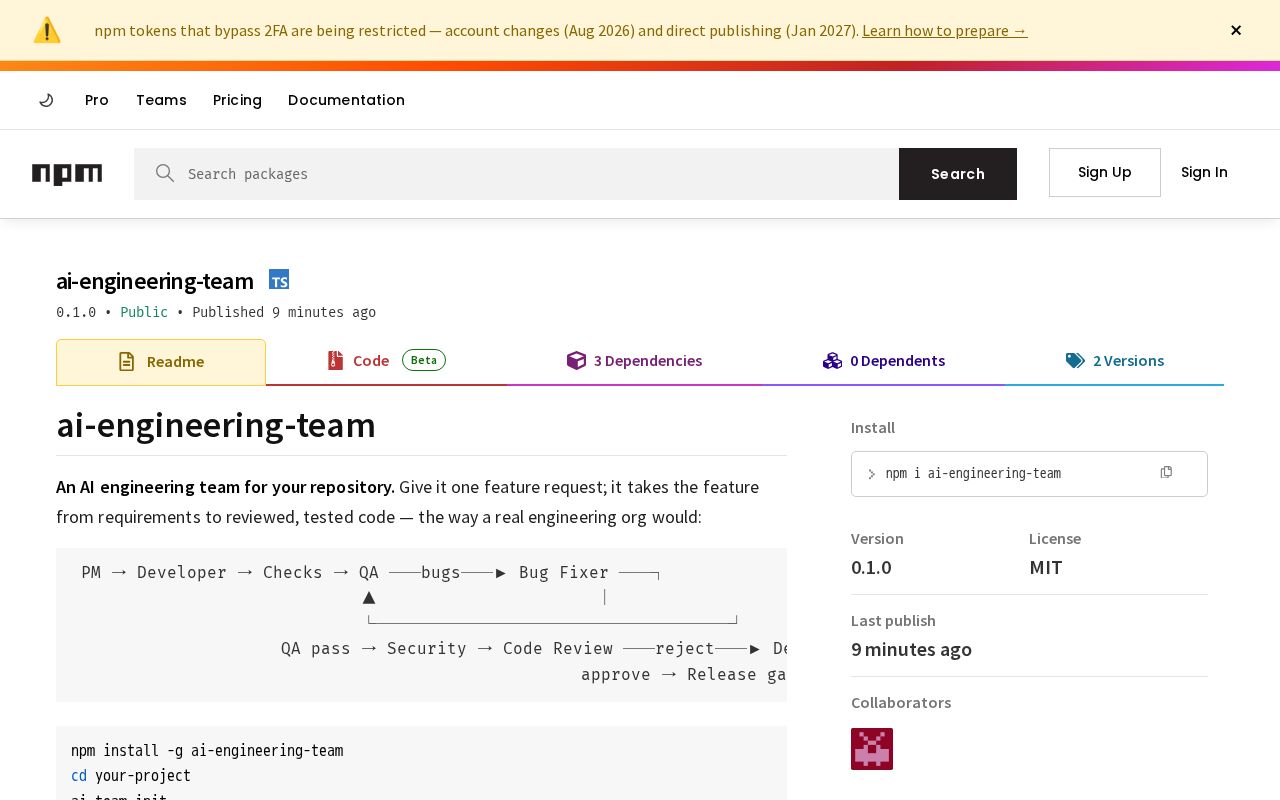Image resolution: width=1280 pixels, height=800 pixels.
Task: Show the 2 Versions tab
Action: tap(1115, 361)
